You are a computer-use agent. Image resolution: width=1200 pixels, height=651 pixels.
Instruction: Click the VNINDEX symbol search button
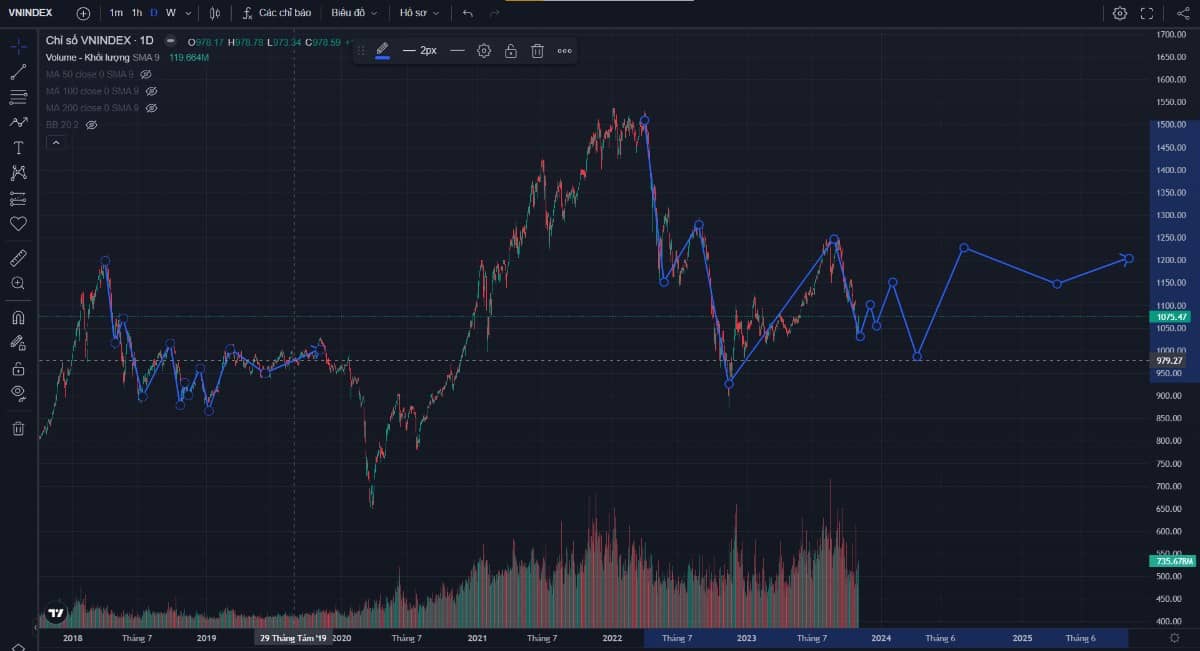[30, 13]
